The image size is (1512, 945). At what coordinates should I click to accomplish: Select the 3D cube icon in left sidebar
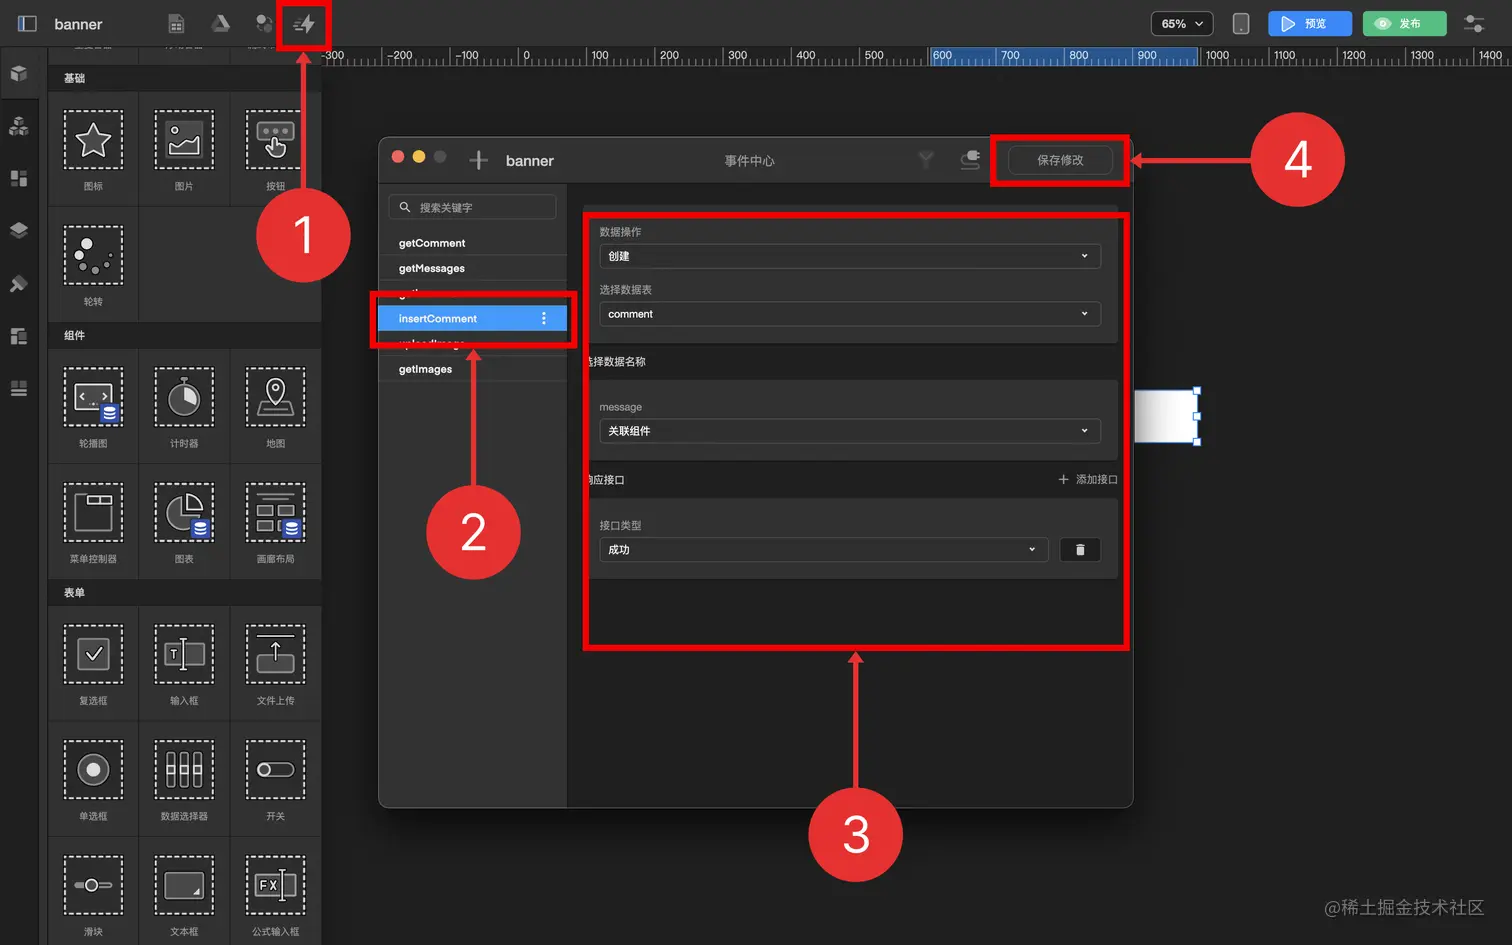[x=18, y=73]
